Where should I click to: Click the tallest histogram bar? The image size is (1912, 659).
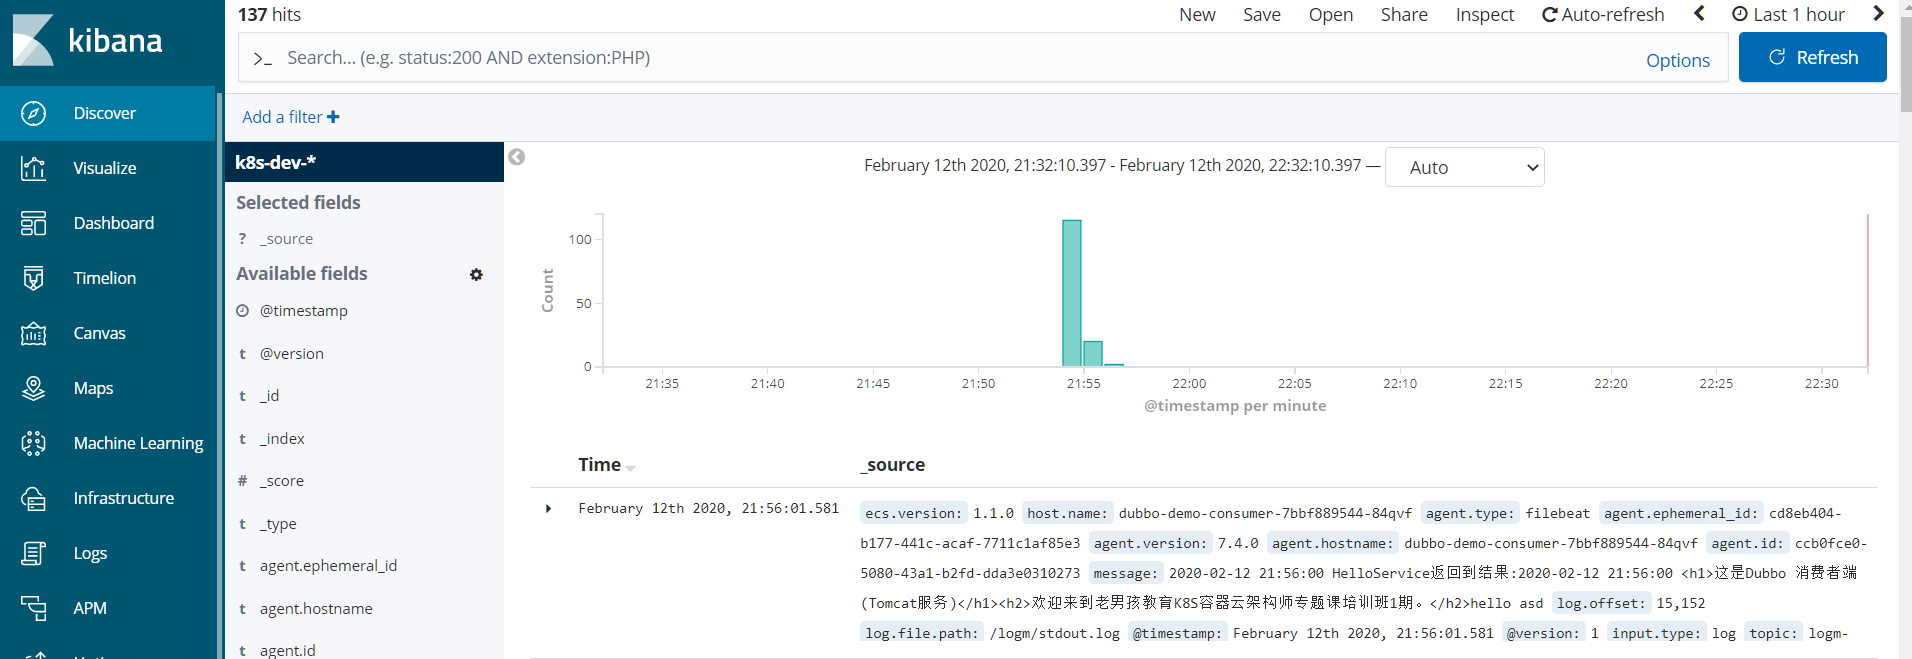click(1071, 293)
